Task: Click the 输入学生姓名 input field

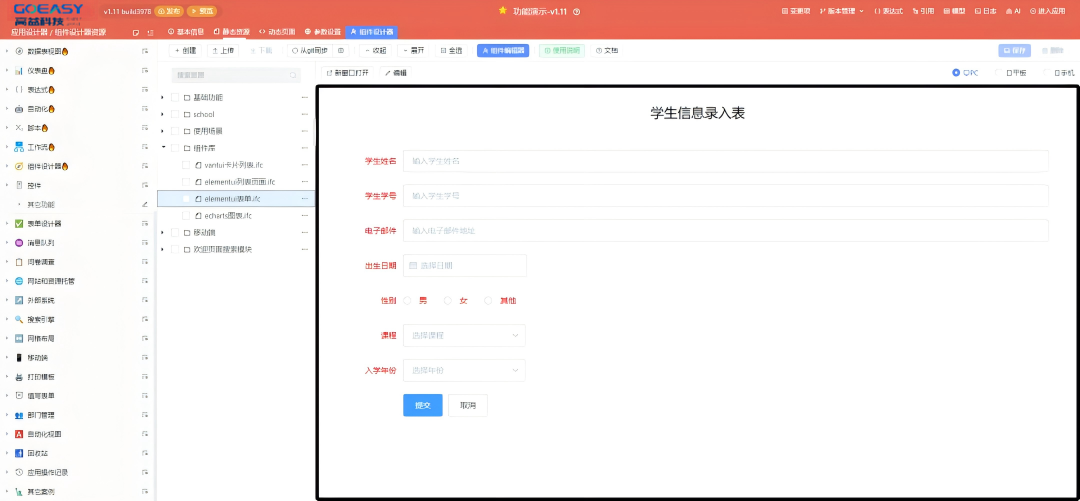Action: tap(725, 161)
